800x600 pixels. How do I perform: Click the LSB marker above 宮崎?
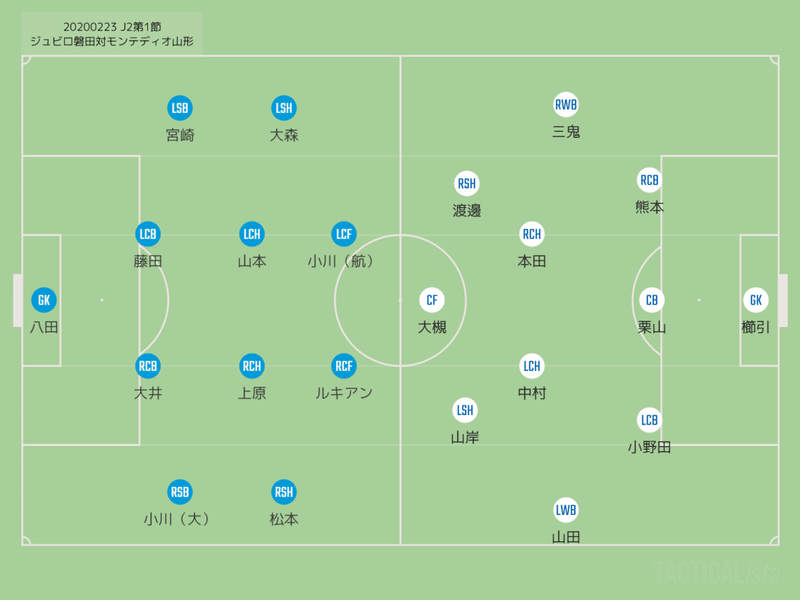coord(180,108)
